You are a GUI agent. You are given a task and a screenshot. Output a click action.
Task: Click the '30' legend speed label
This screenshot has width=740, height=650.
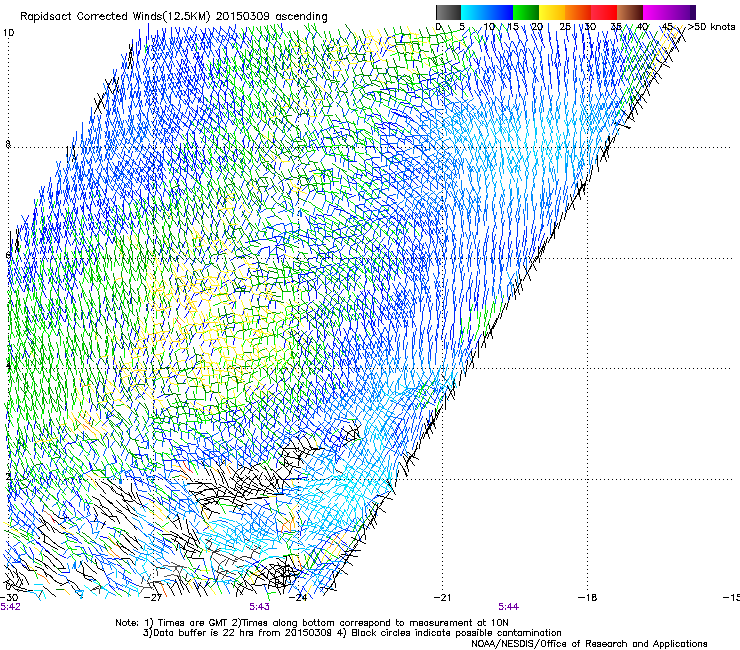coord(590,27)
